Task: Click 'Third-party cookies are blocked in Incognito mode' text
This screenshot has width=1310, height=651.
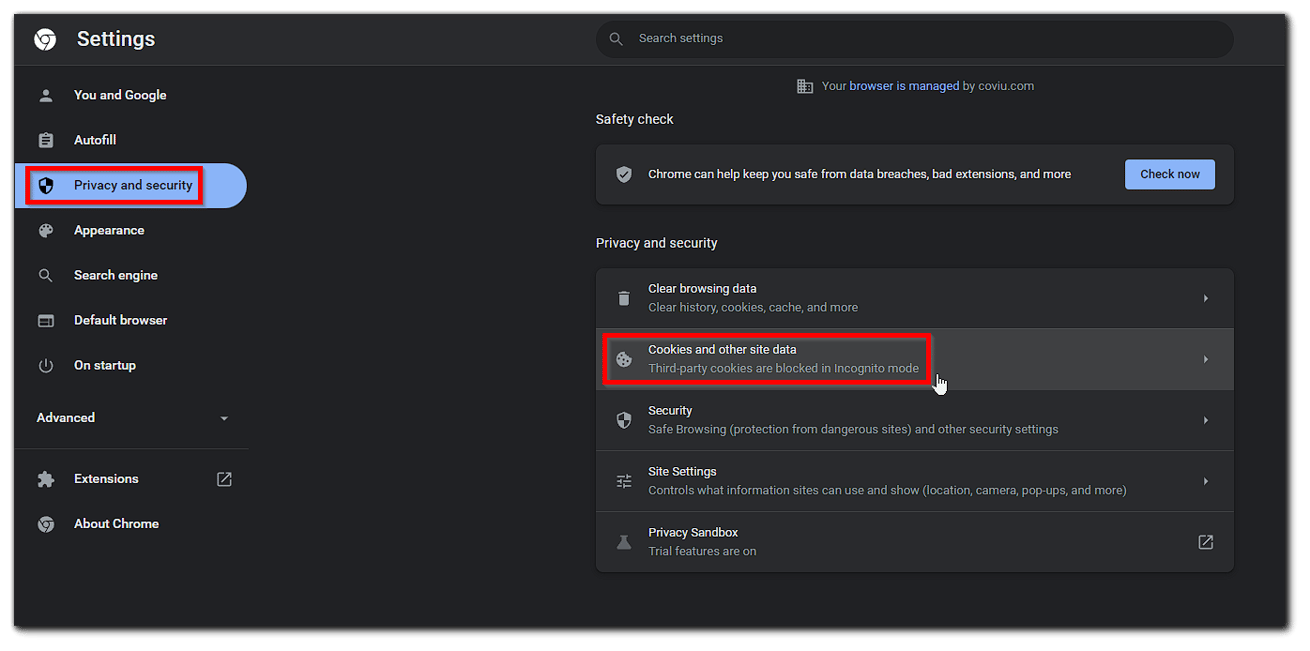Action: coord(783,368)
